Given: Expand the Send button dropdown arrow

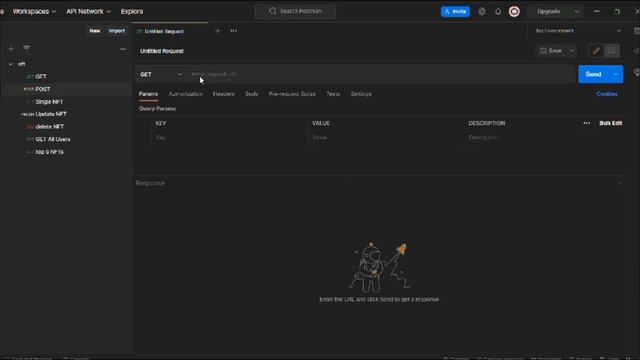Looking at the screenshot, I should coord(616,74).
